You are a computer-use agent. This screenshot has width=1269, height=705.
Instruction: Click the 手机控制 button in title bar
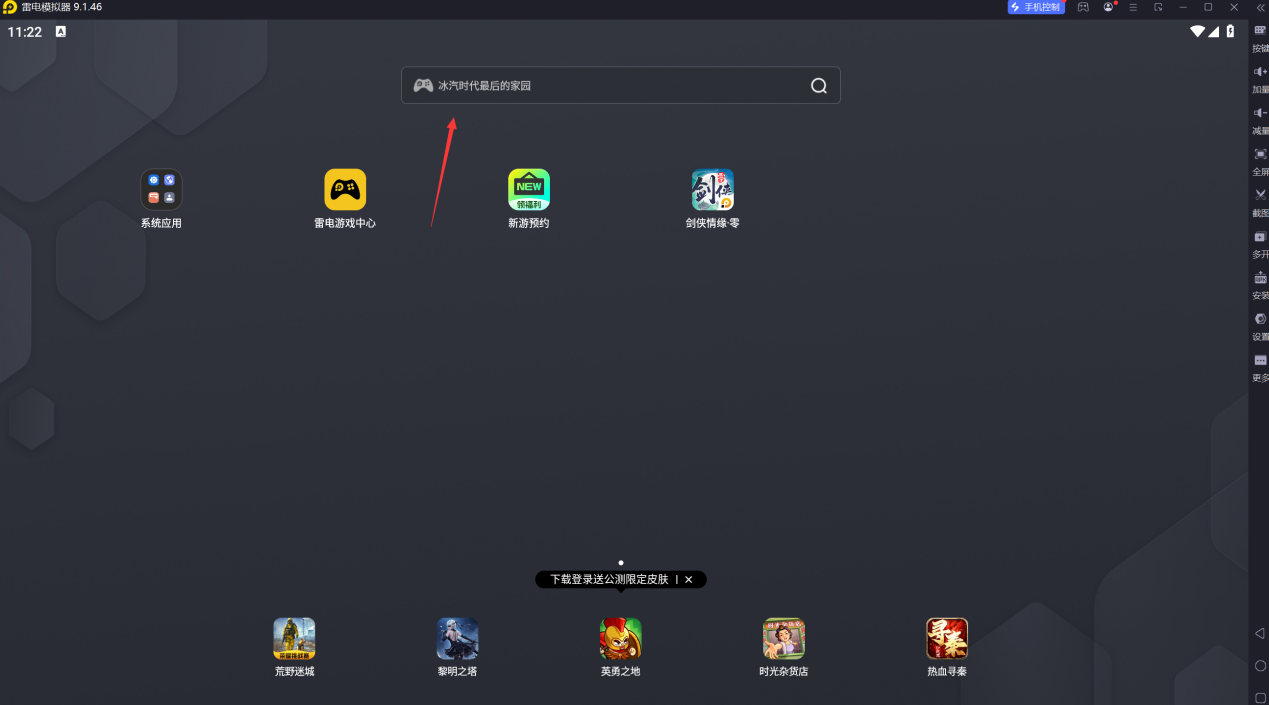[x=1036, y=7]
